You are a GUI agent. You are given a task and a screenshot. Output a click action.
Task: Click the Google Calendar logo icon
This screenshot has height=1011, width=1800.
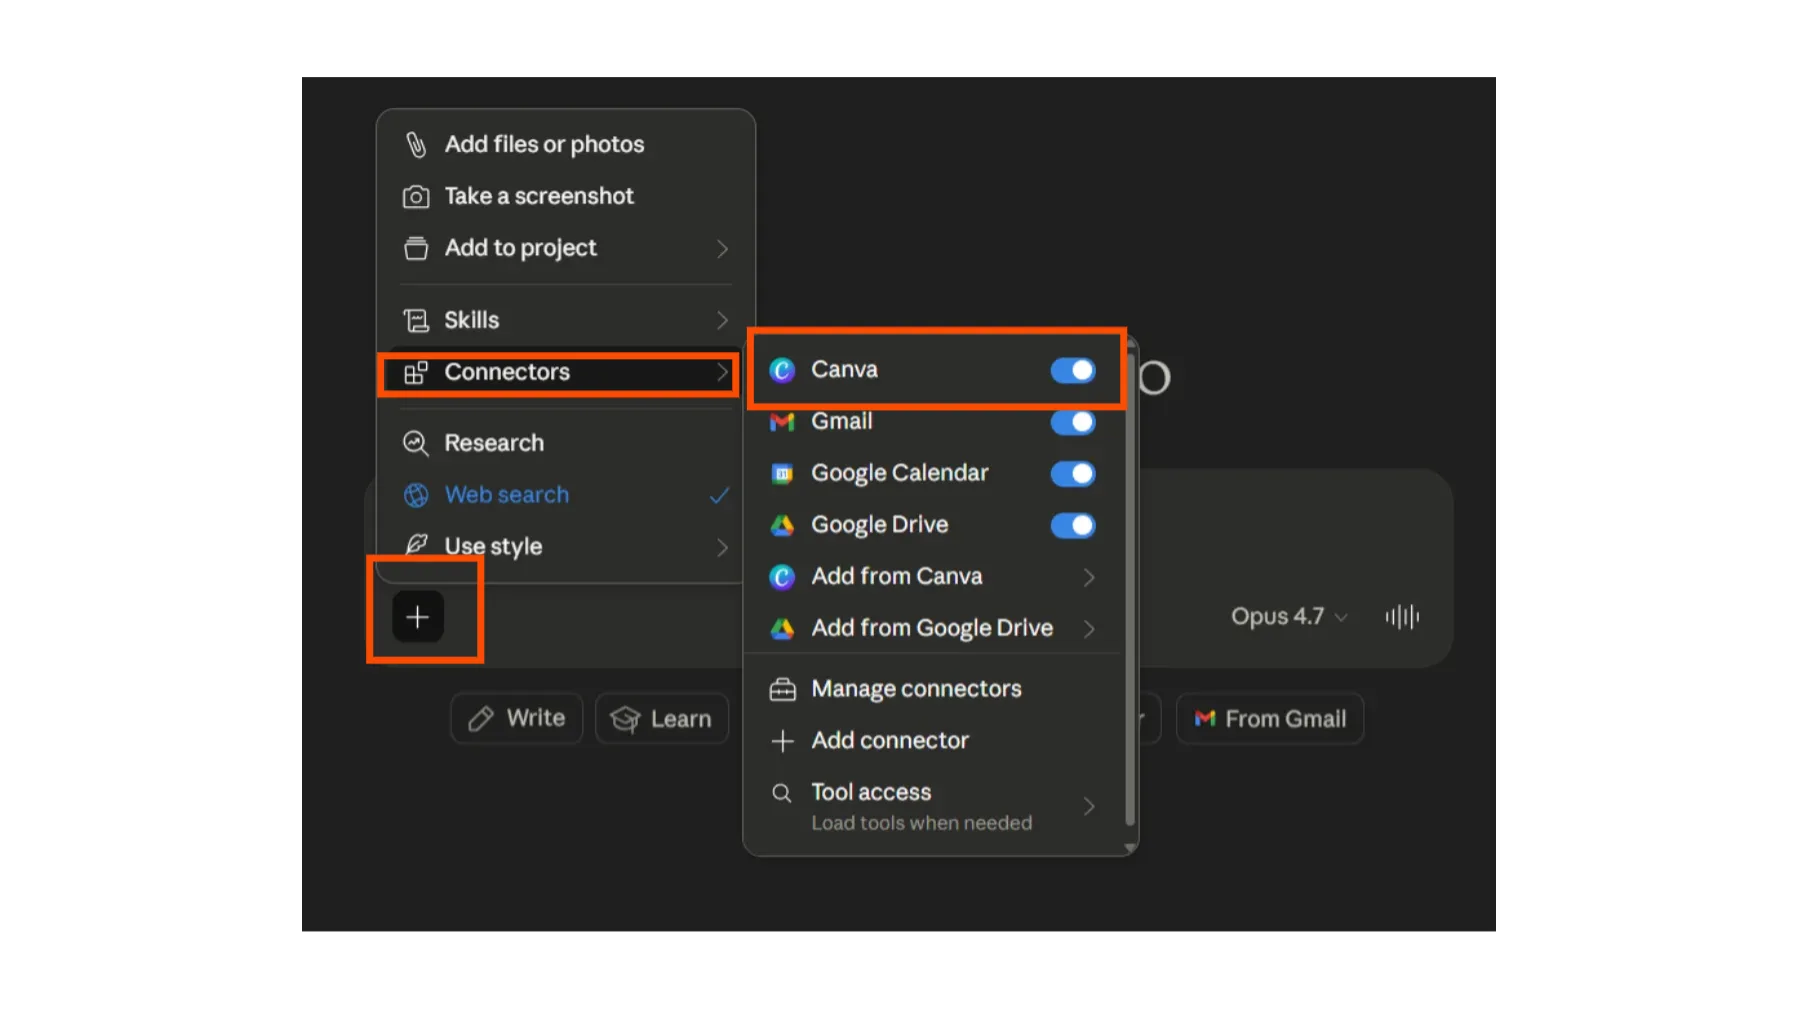pos(782,474)
